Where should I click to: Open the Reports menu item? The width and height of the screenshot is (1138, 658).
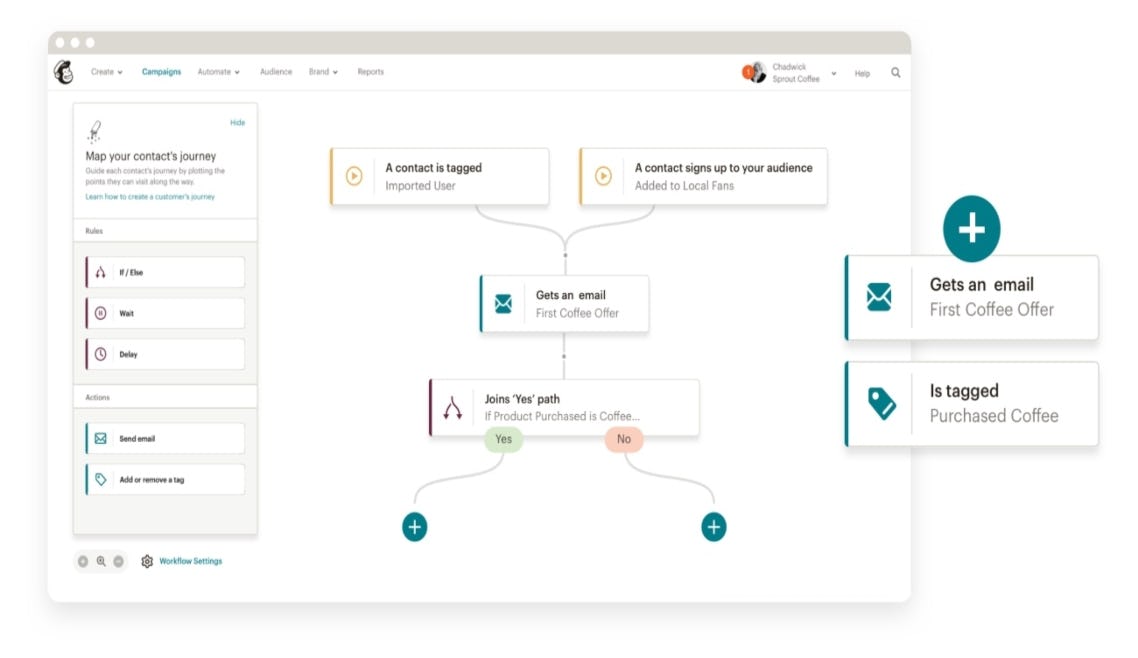coord(370,72)
